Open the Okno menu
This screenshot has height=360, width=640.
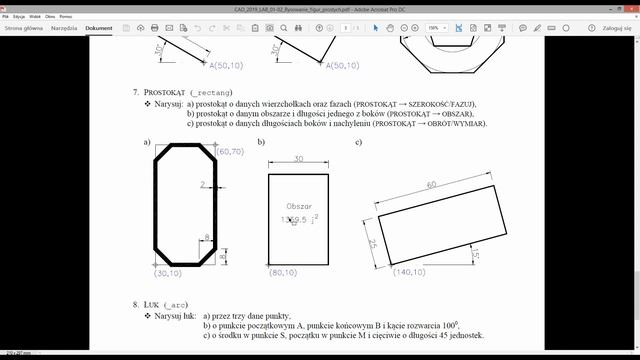[50, 17]
